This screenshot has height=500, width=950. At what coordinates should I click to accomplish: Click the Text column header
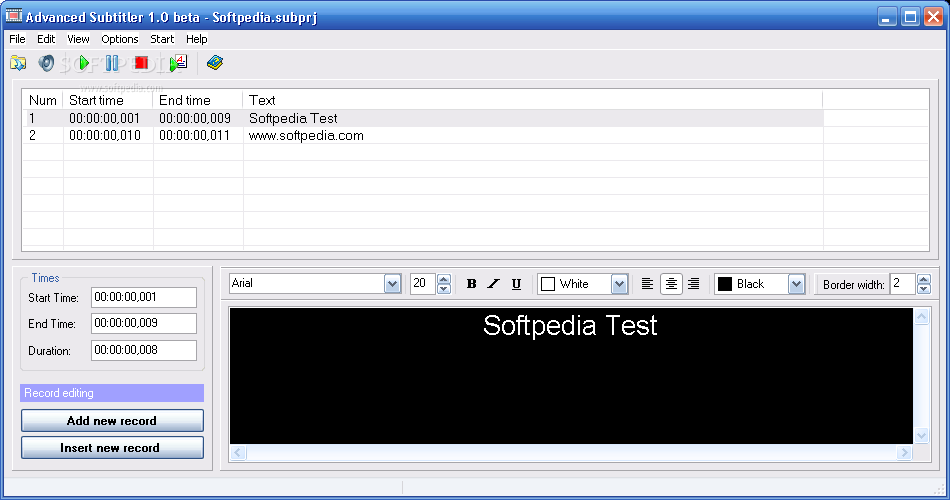[x=533, y=100]
